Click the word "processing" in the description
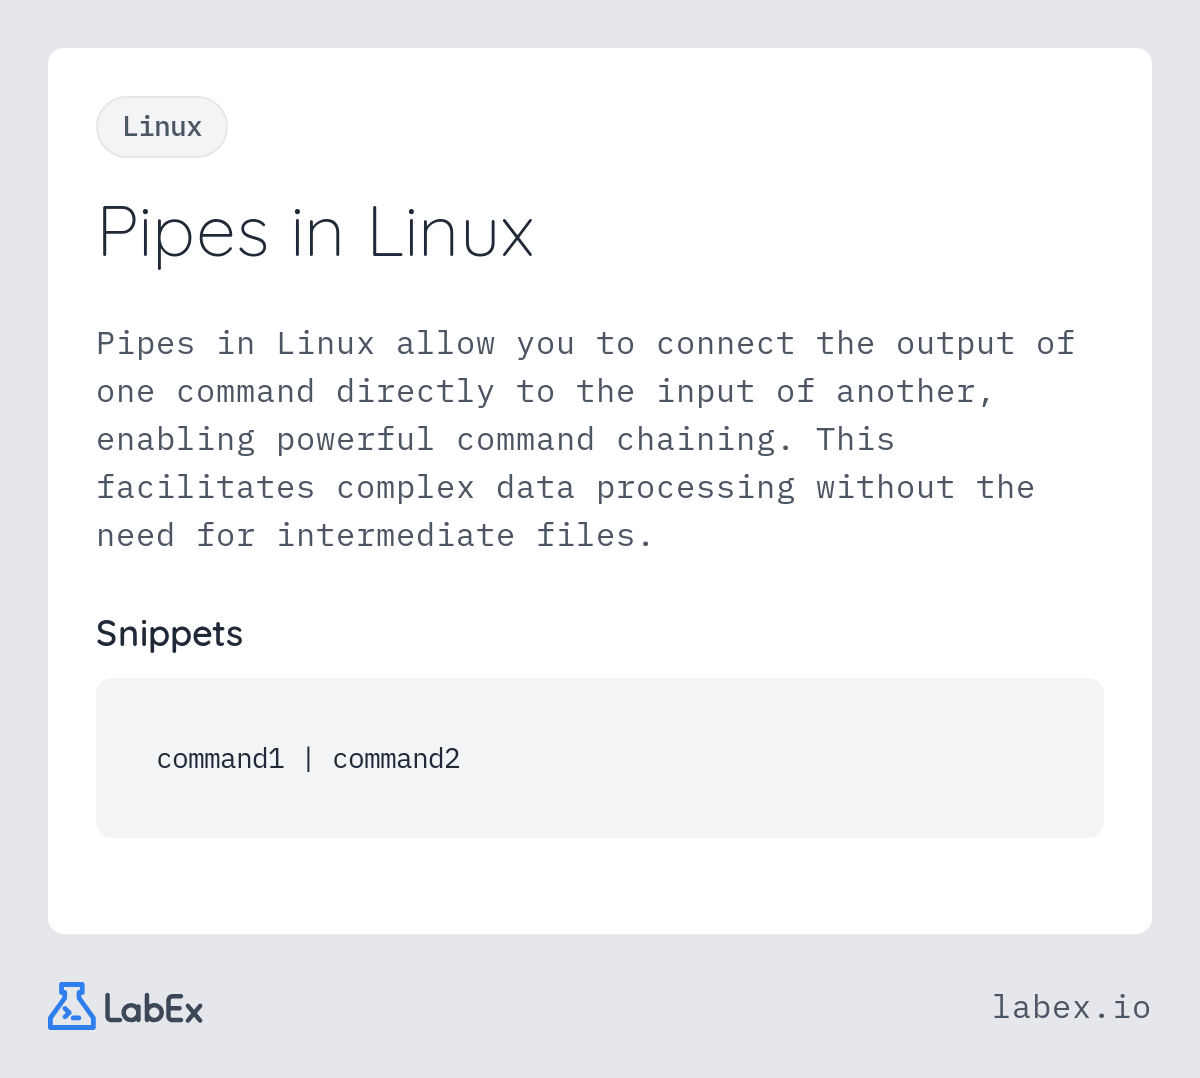Viewport: 1200px width, 1078px height. (695, 488)
